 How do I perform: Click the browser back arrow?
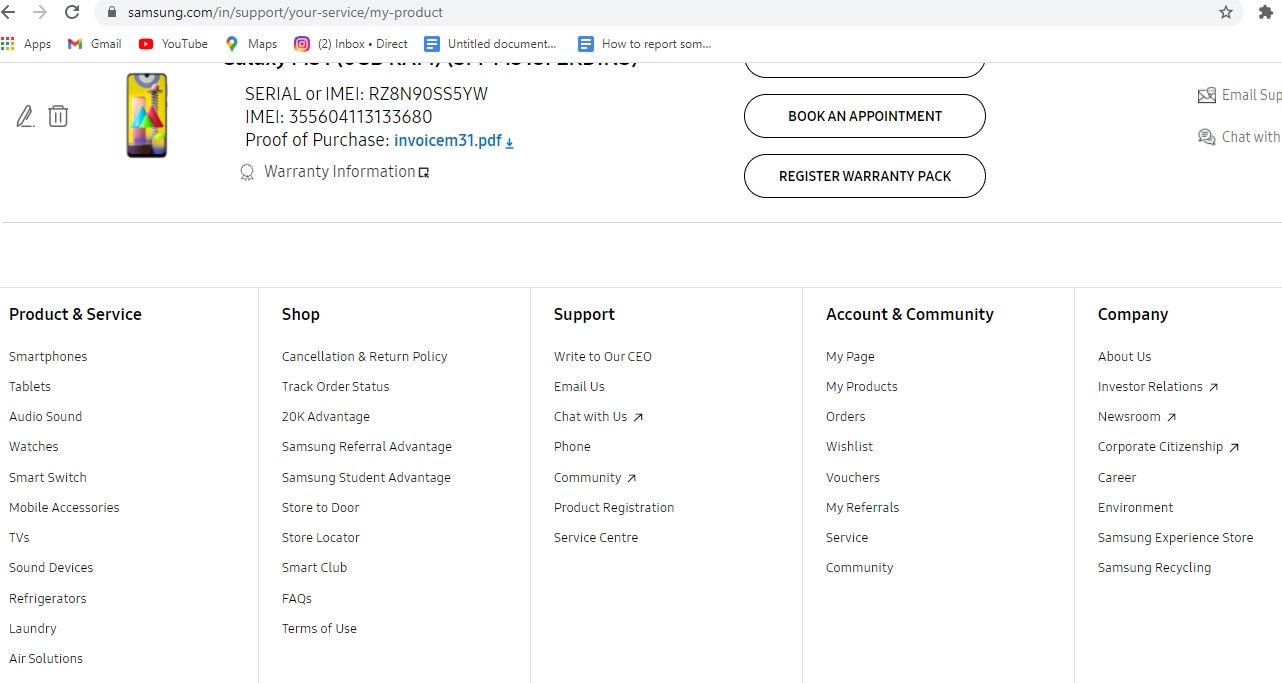pyautogui.click(x=9, y=12)
